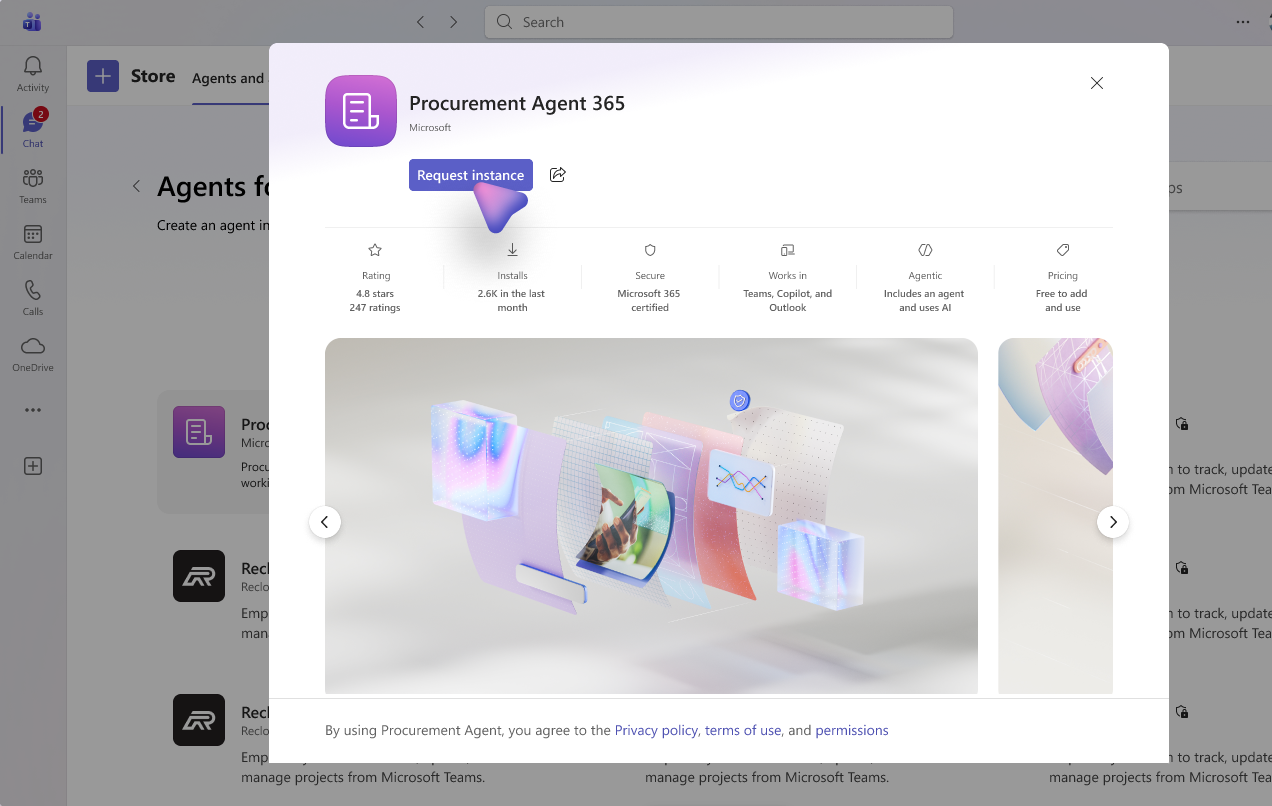
Task: Click the Procurement Agent 365 title
Action: 517,103
